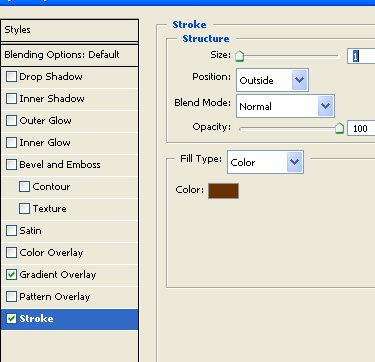Select the highlighted Stroke row label
375x362 pixels.
coord(36,319)
